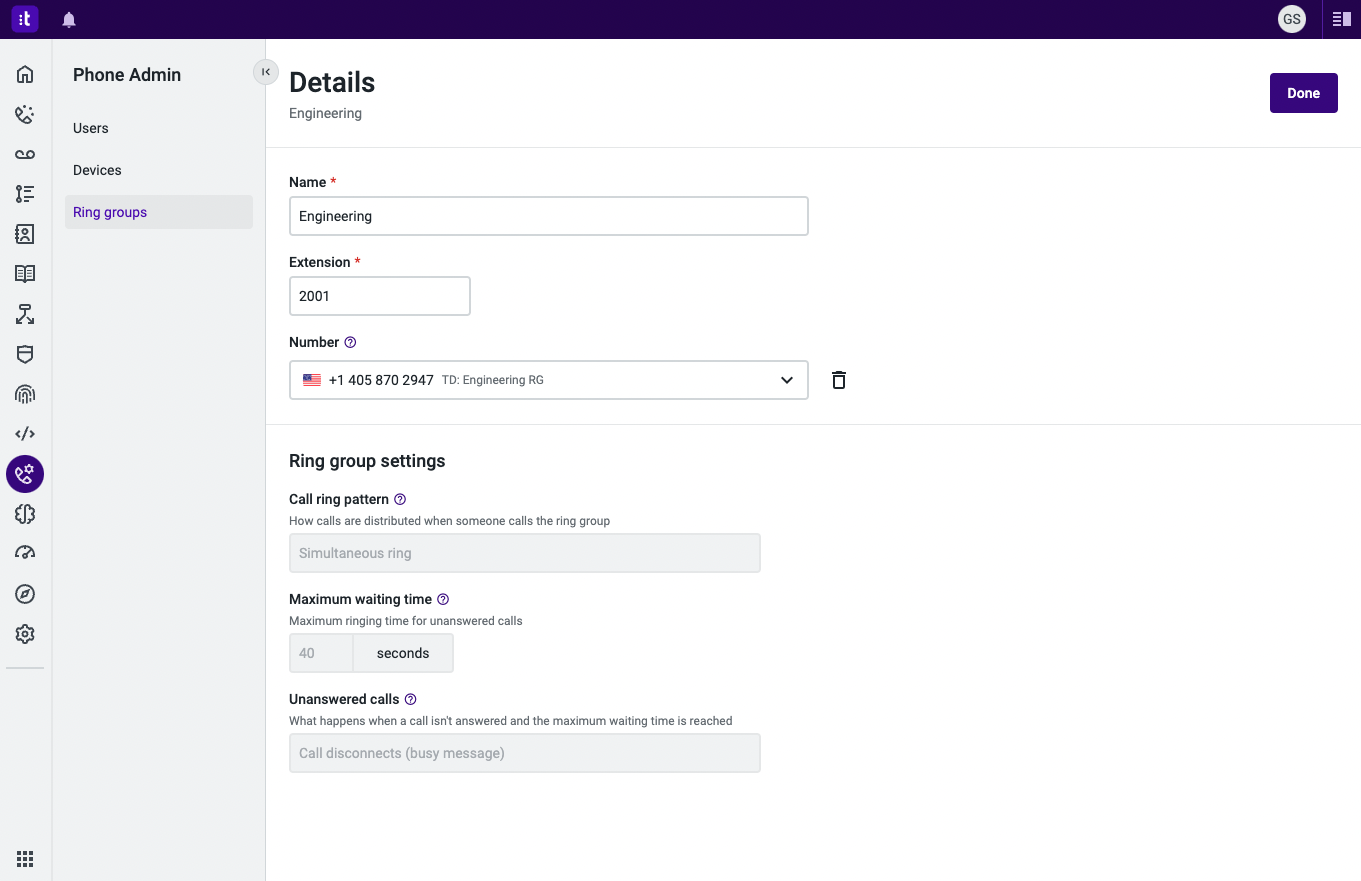
Task: Open the AI brain icon in sidebar
Action: (25, 514)
